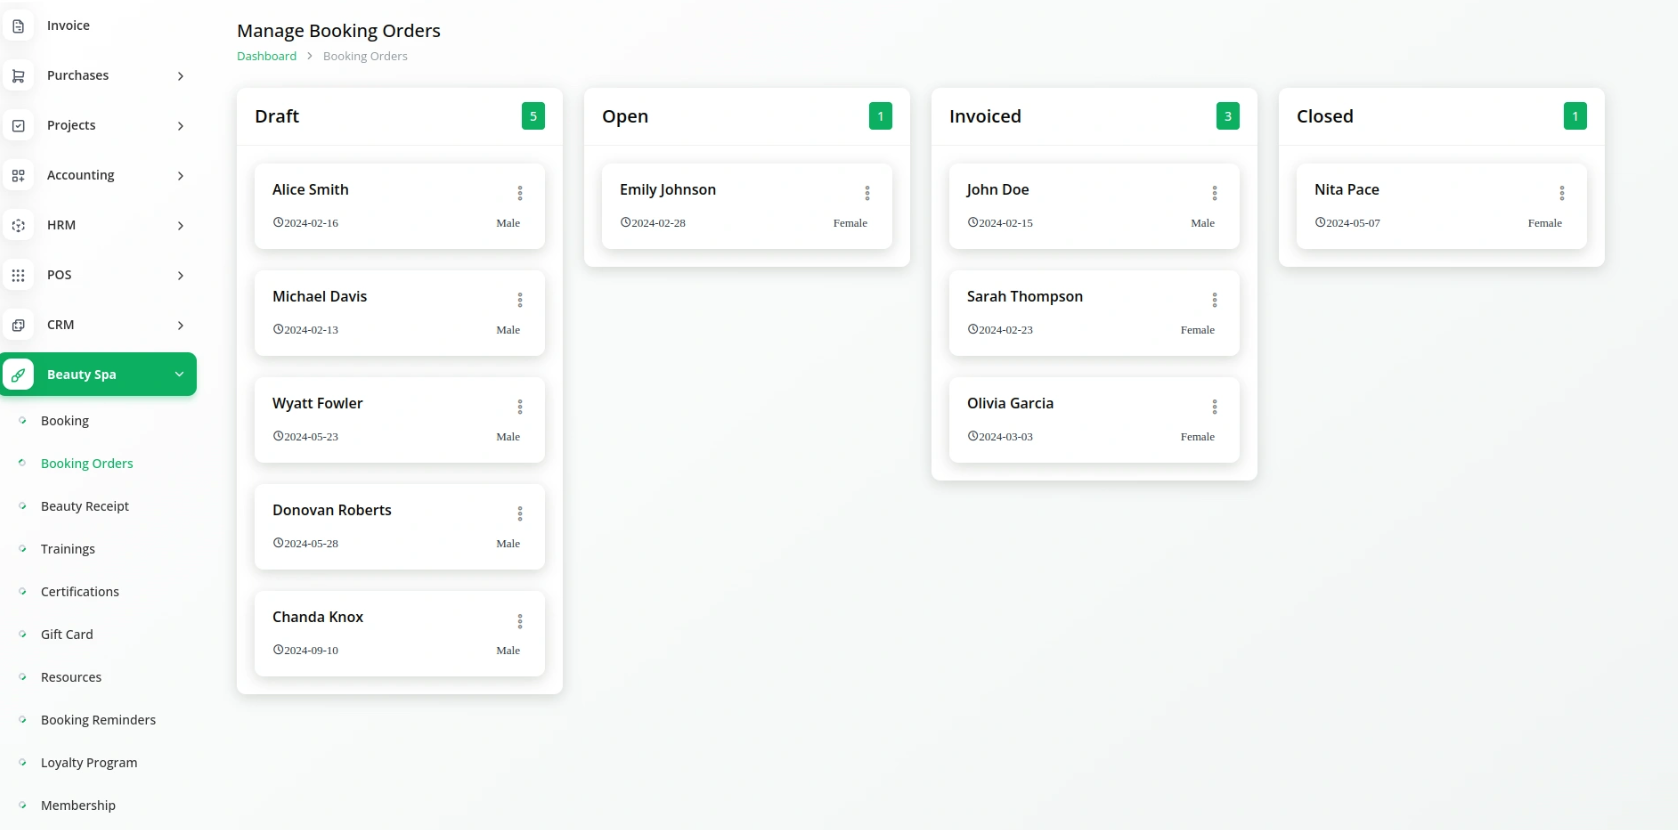This screenshot has height=830, width=1678.
Task: Click the Dashboard breadcrumb link
Action: 267,57
